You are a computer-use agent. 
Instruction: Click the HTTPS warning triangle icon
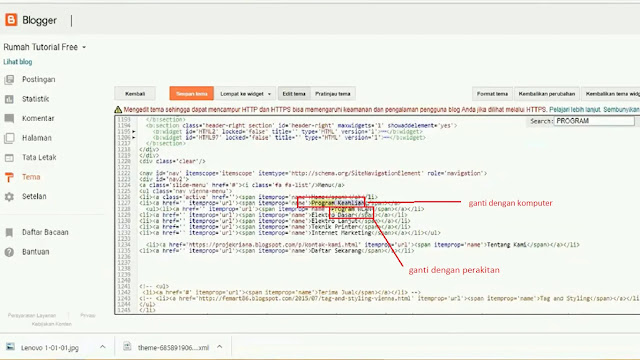[x=118, y=109]
